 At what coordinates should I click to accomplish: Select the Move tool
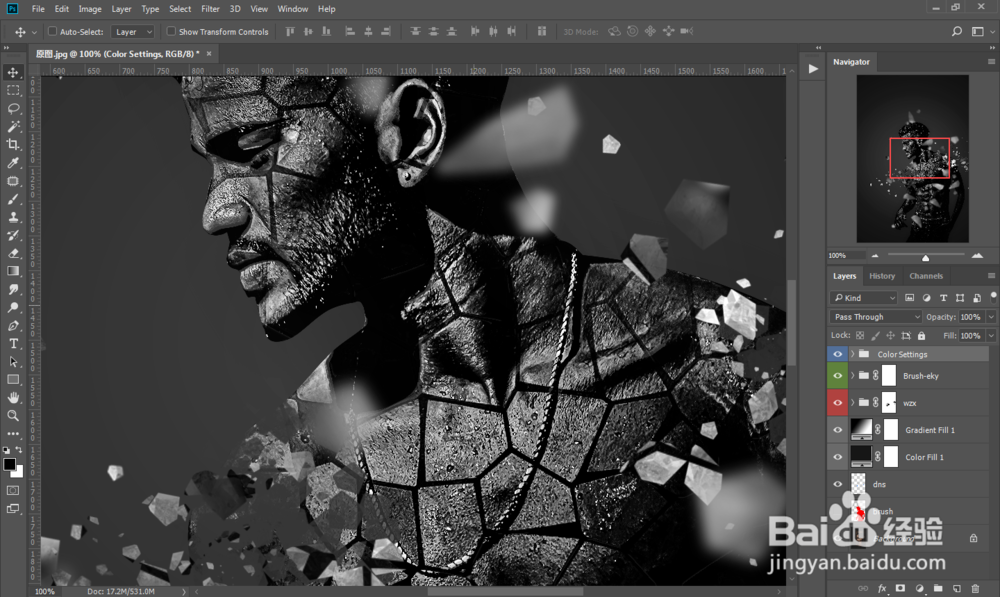[13, 72]
